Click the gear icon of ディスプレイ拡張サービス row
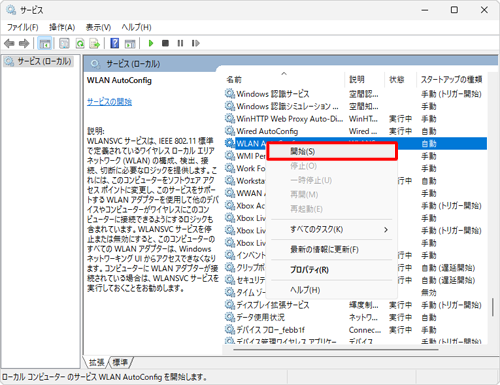This screenshot has height=385, width=500. 229,305
